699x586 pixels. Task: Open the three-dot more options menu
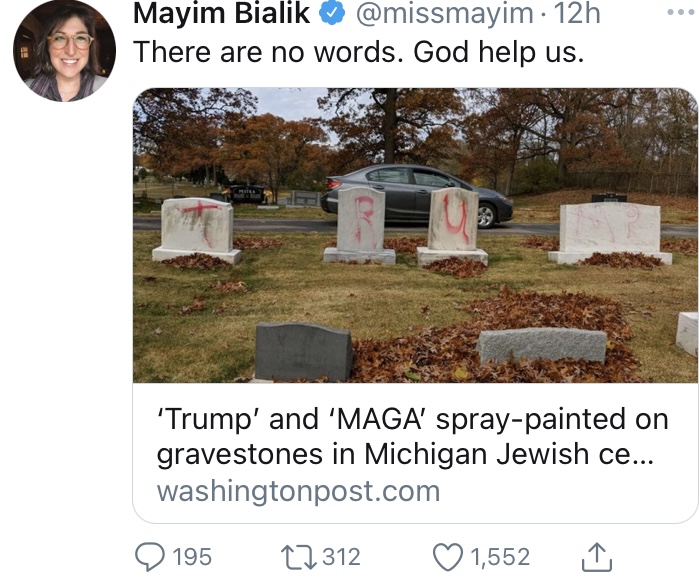677,14
